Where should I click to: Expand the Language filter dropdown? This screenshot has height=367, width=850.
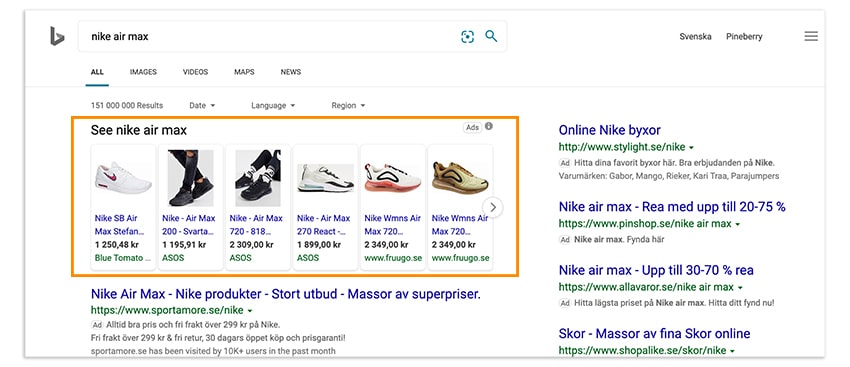point(273,106)
